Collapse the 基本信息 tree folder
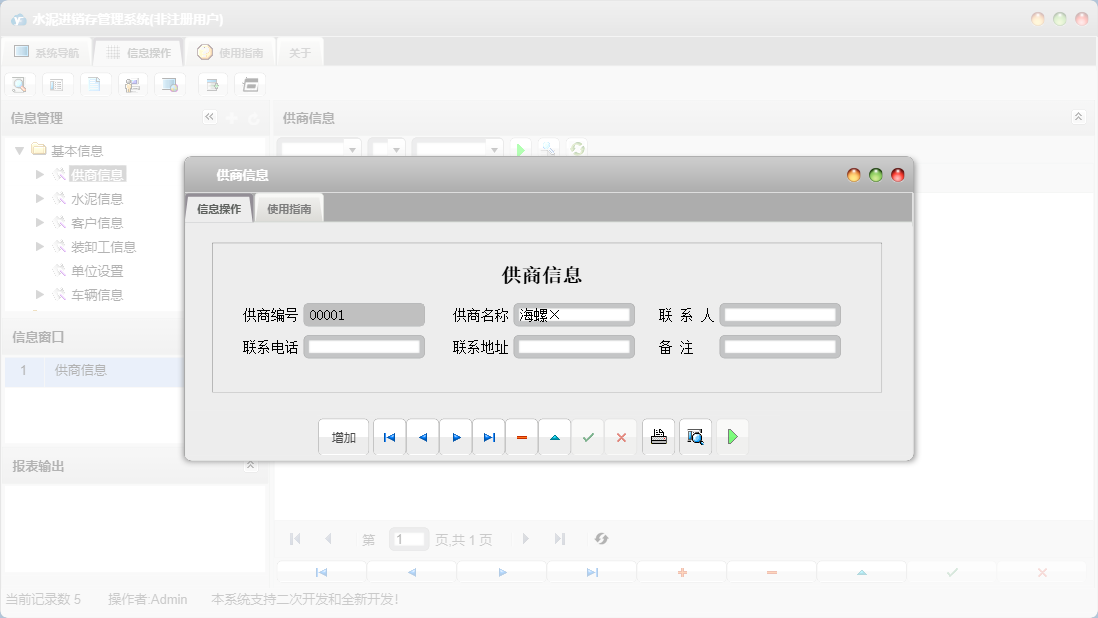This screenshot has width=1098, height=618. 20,150
